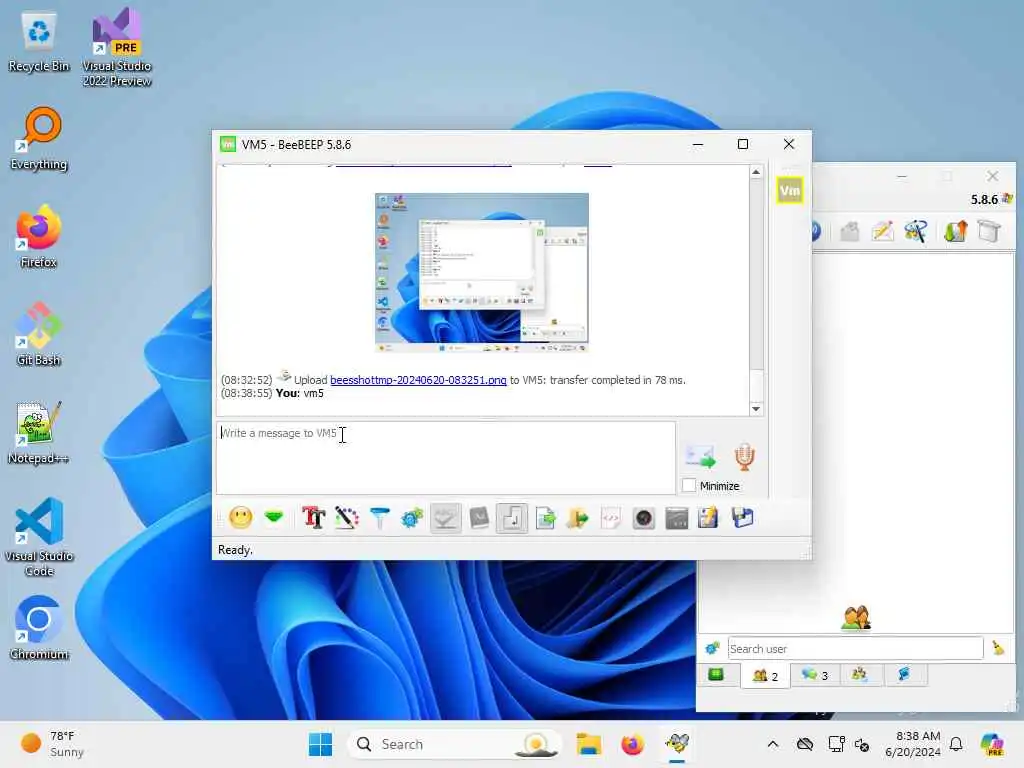This screenshot has height=768, width=1024.
Task: Click the pencil note icon in main window
Action: click(882, 231)
